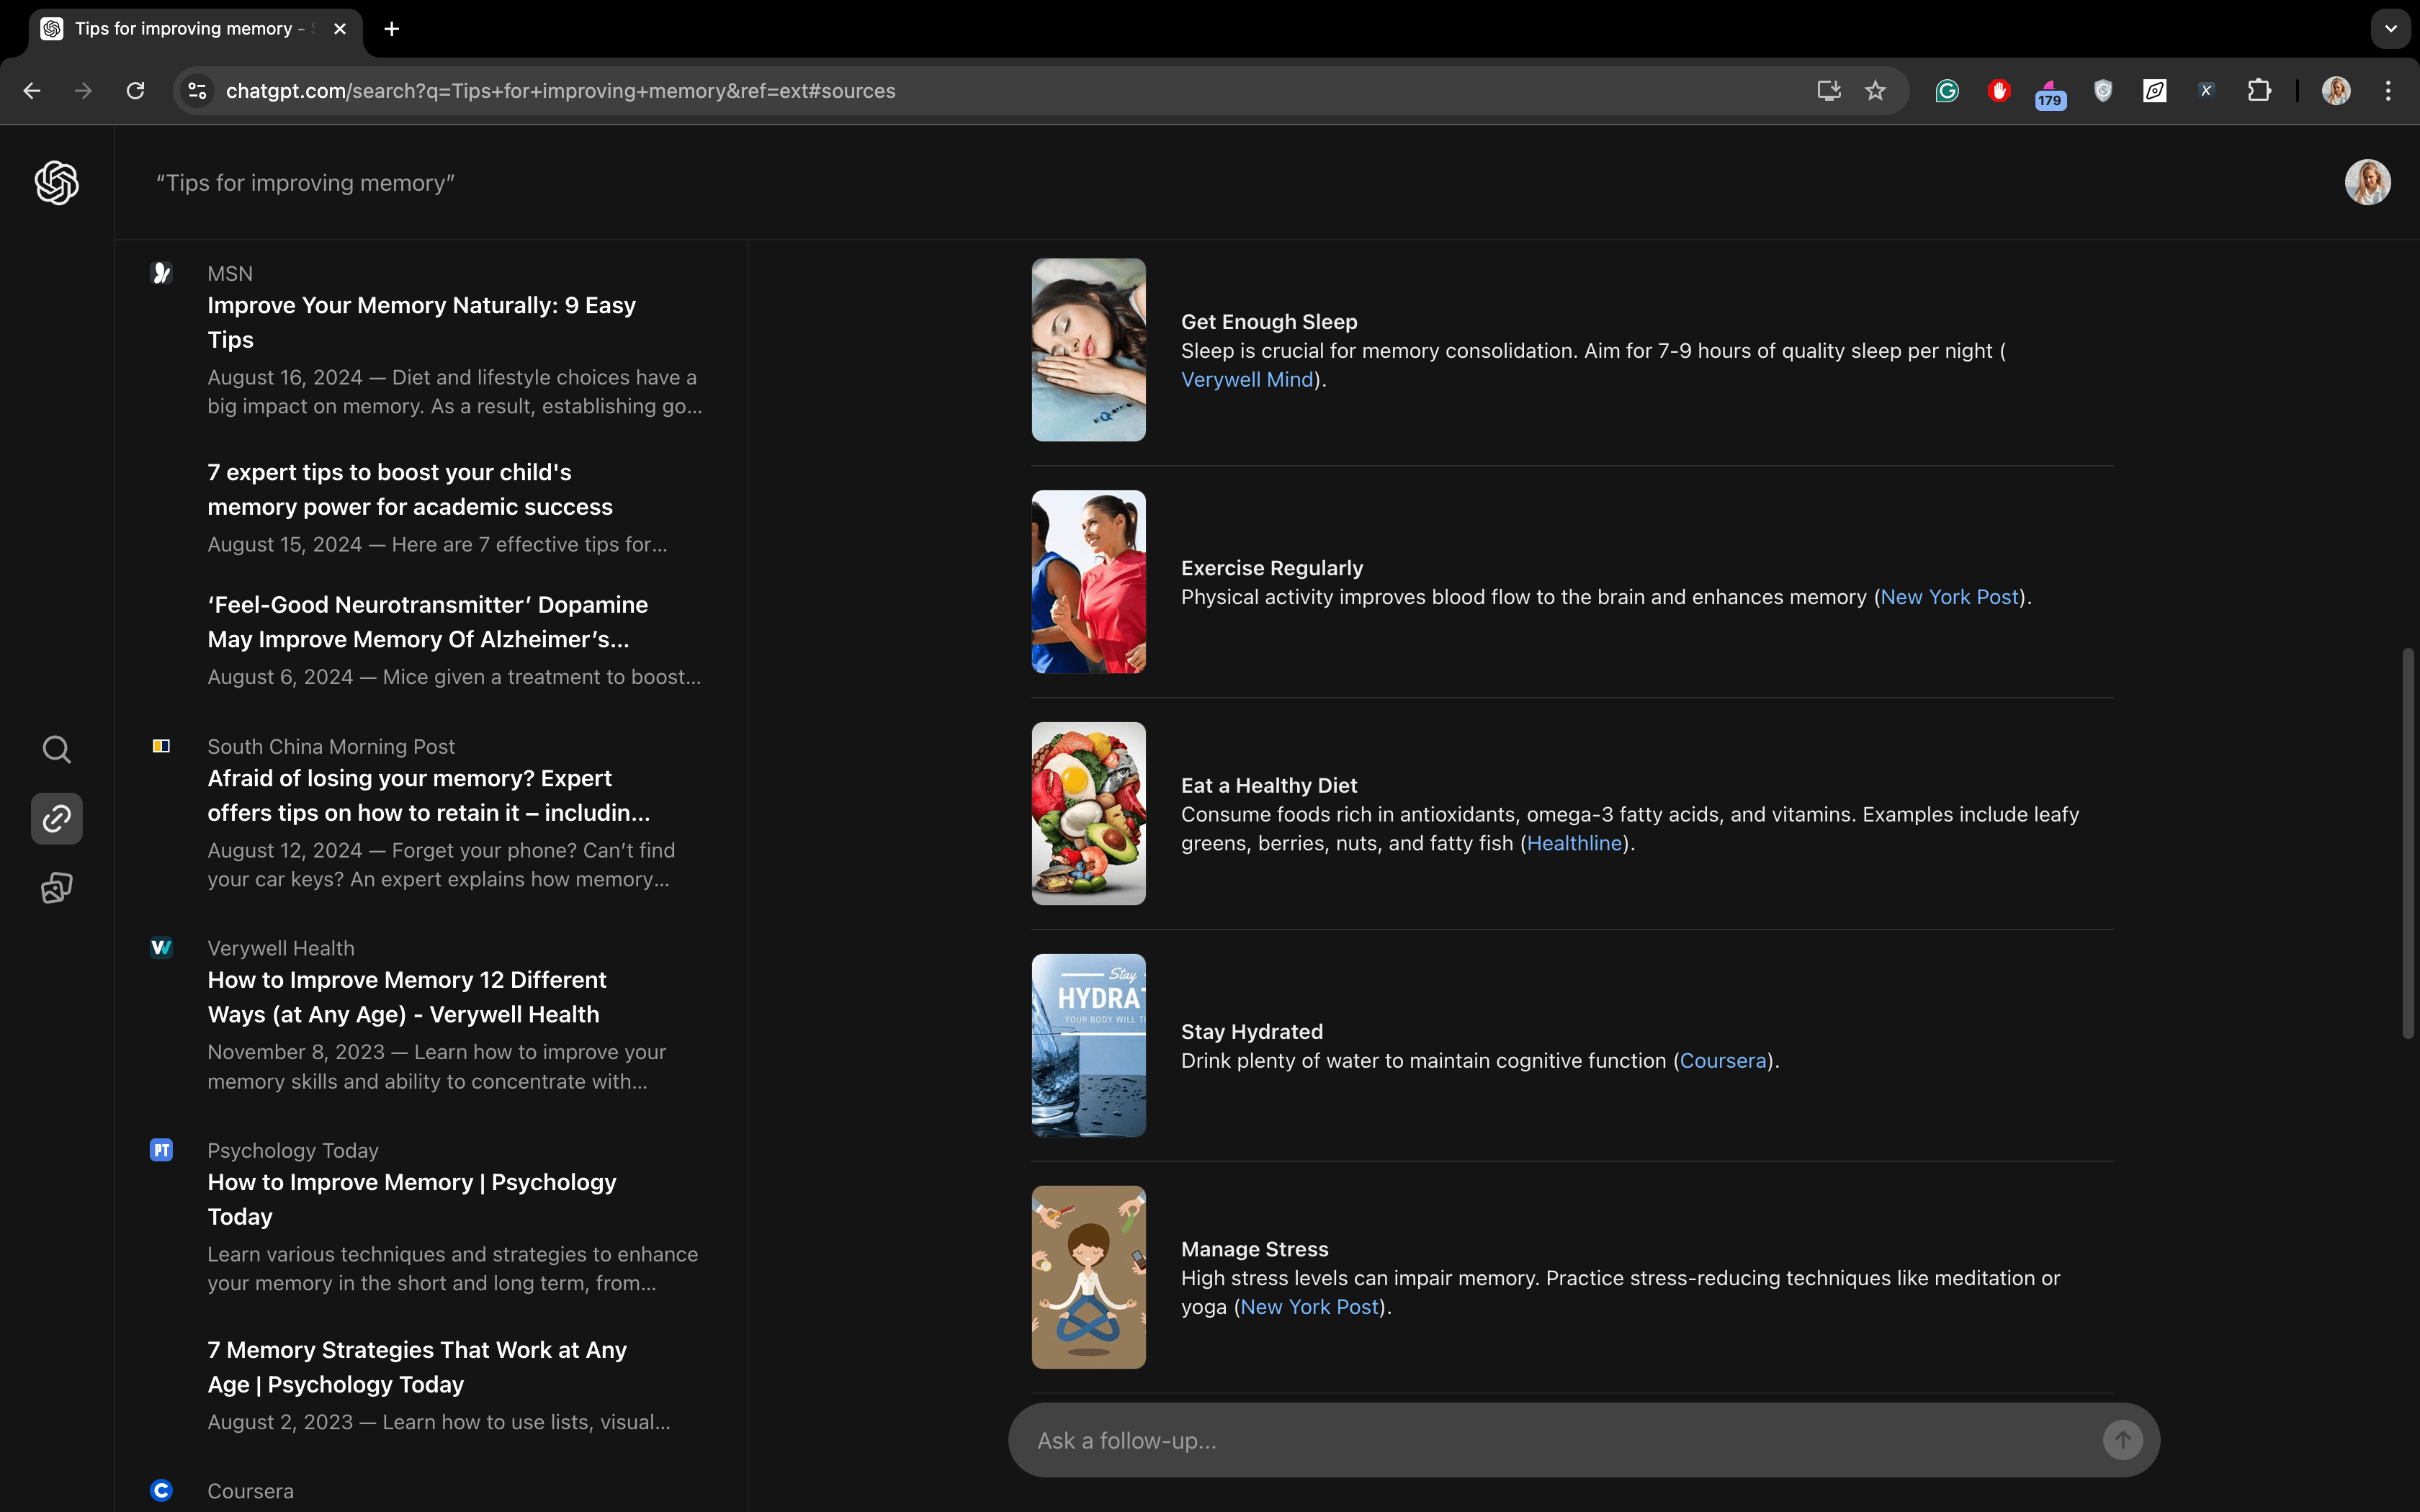The image size is (2420, 1512).
Task: Select the Tips for improving memory tab
Action: point(195,29)
